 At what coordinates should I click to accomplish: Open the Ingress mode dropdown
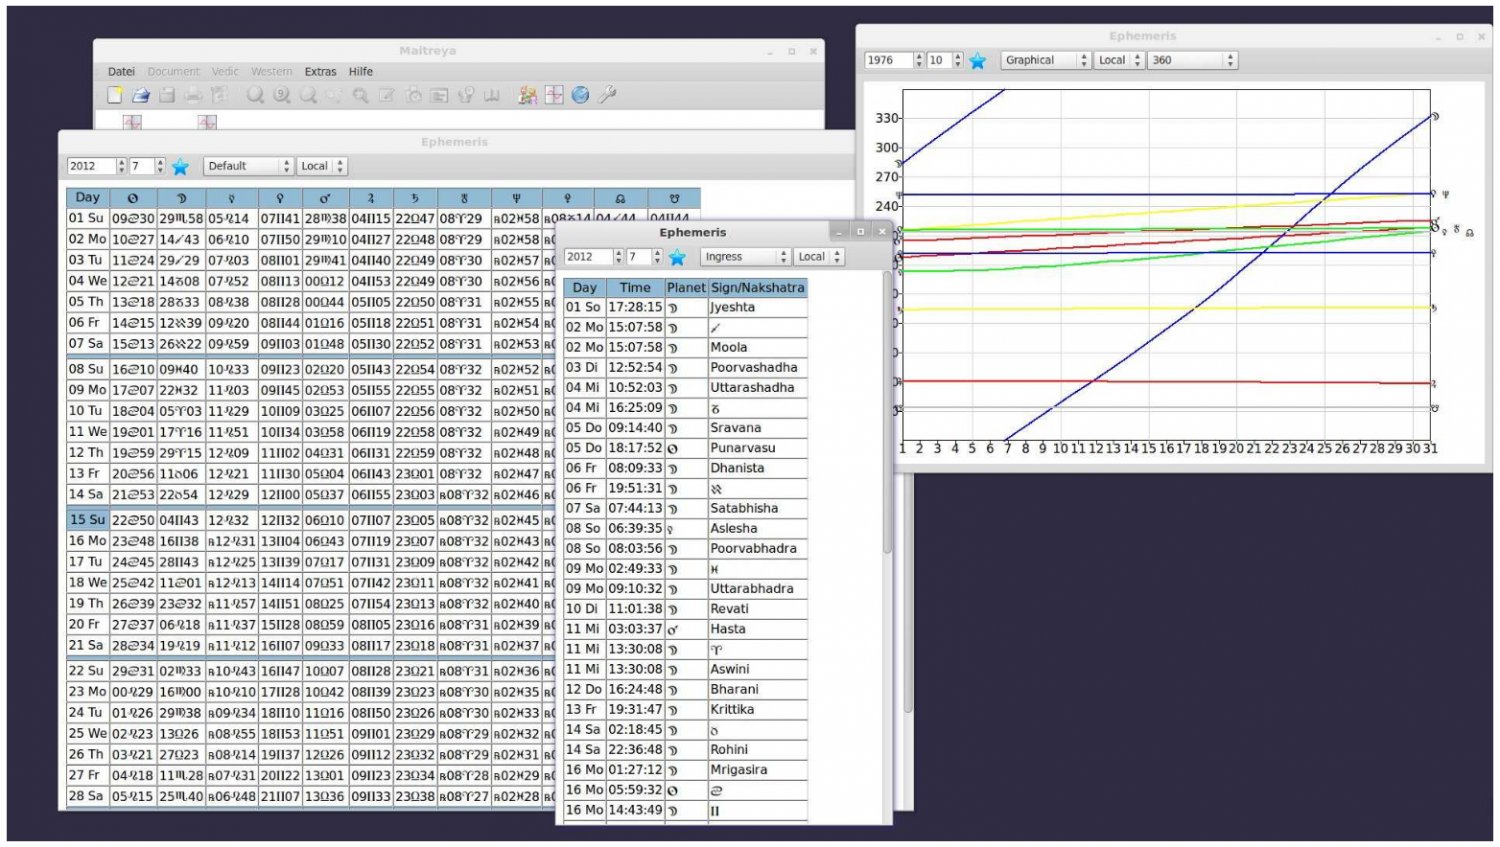(741, 256)
